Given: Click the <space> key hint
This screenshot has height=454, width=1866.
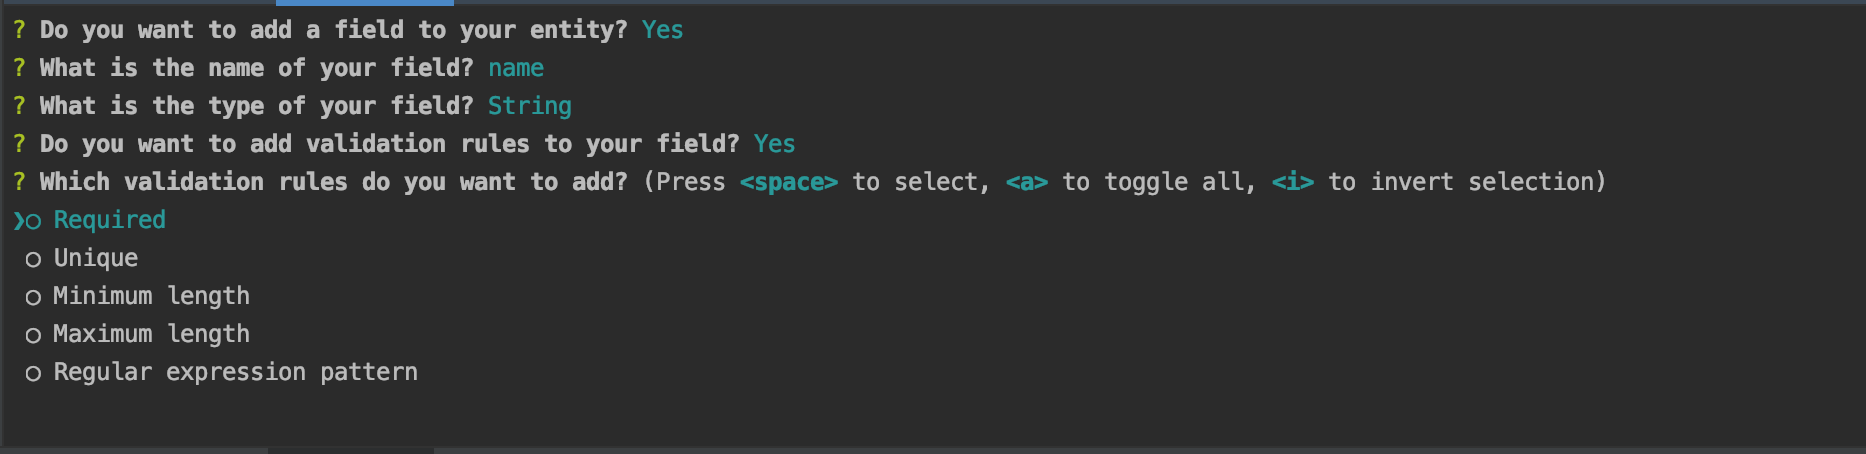Looking at the screenshot, I should (x=788, y=182).
